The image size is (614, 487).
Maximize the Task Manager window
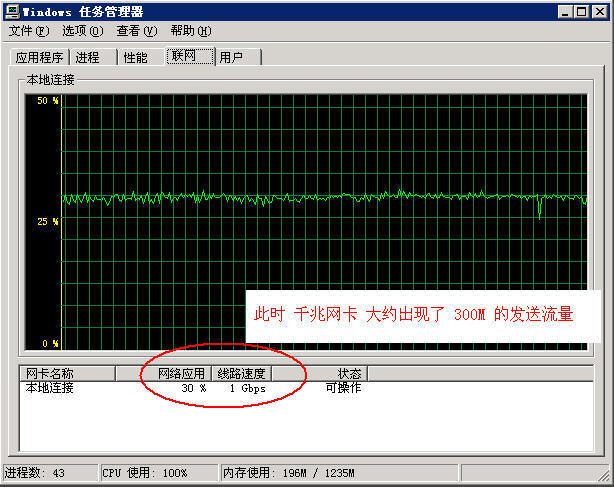[x=581, y=12]
